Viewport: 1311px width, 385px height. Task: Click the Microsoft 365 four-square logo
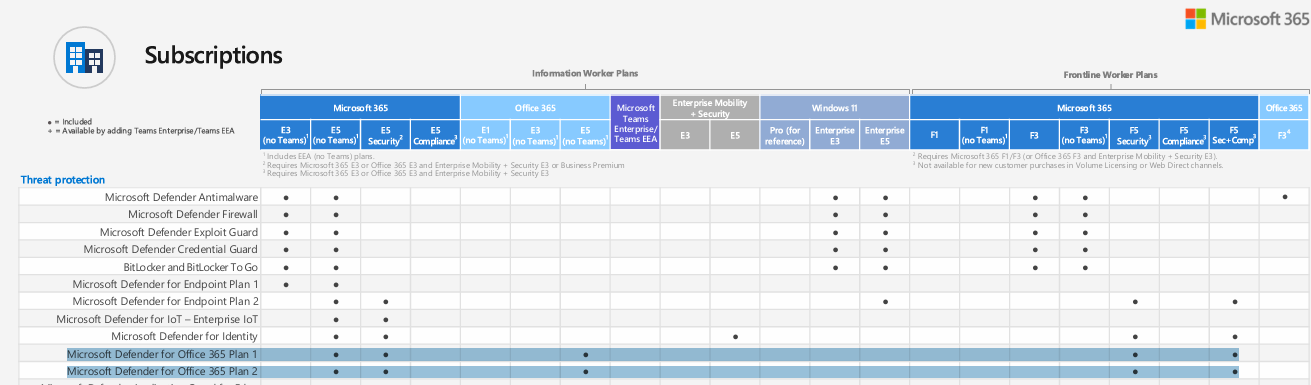click(x=1196, y=18)
